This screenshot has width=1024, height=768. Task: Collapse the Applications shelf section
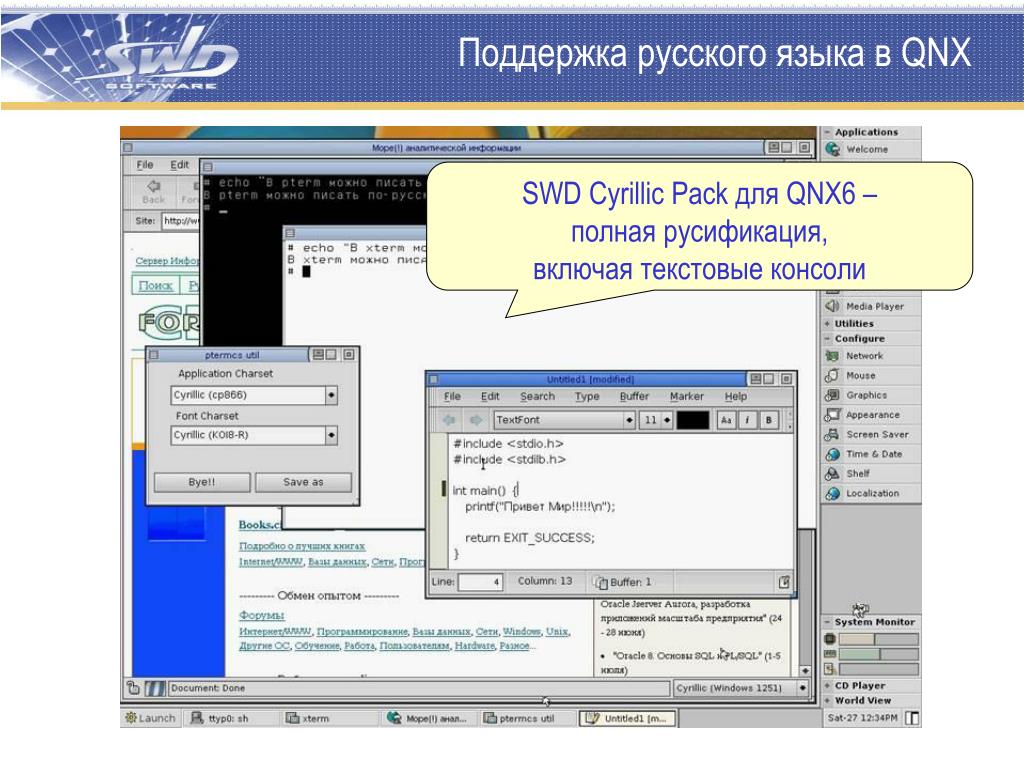(x=827, y=132)
